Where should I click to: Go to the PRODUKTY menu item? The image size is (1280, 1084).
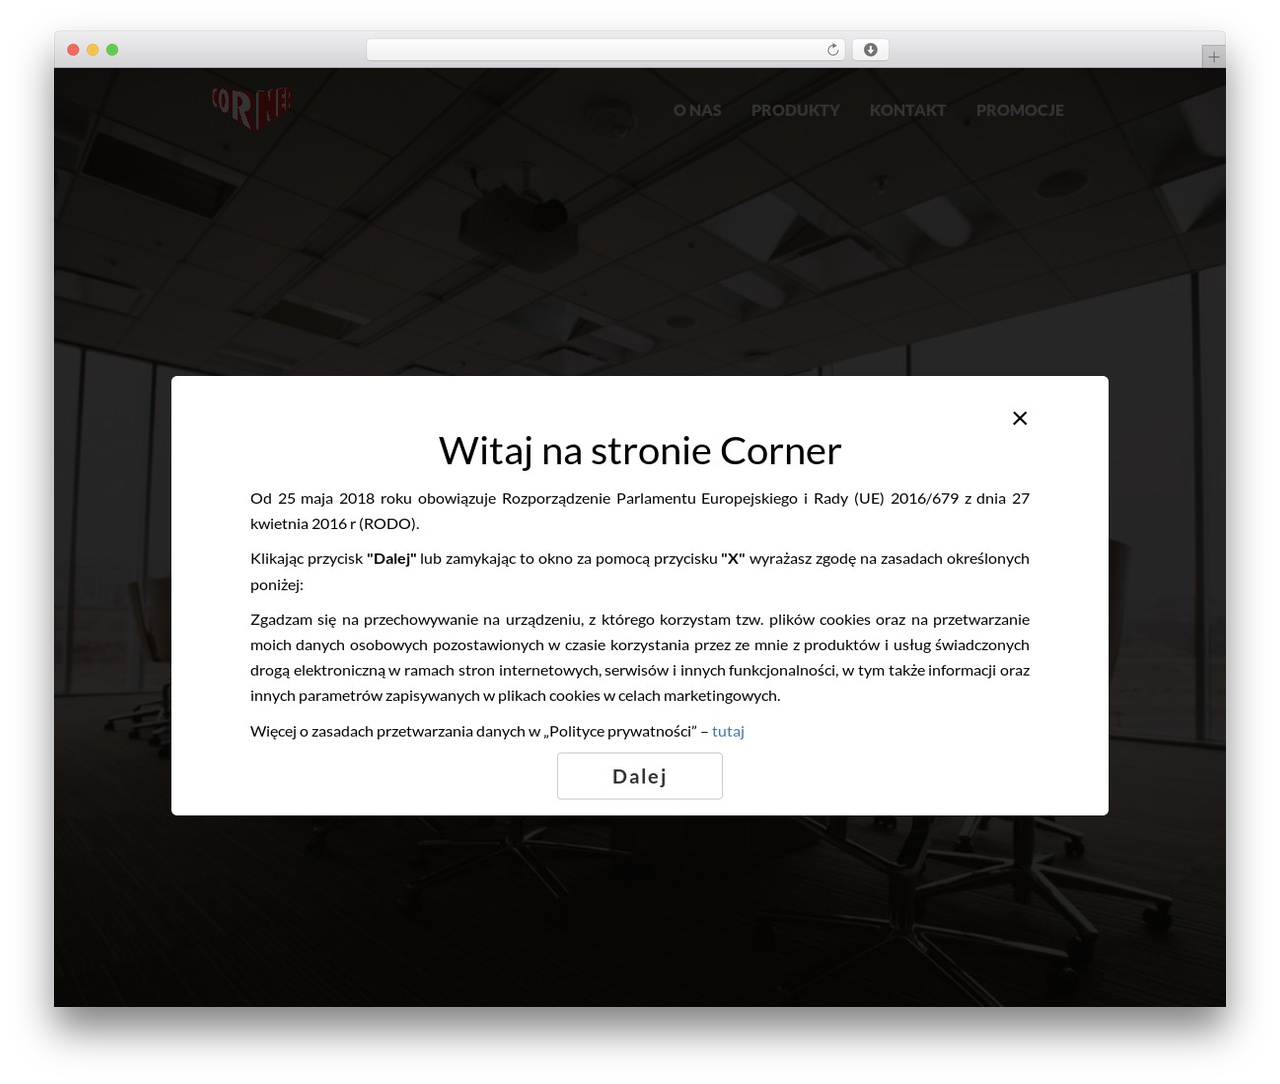click(x=795, y=110)
